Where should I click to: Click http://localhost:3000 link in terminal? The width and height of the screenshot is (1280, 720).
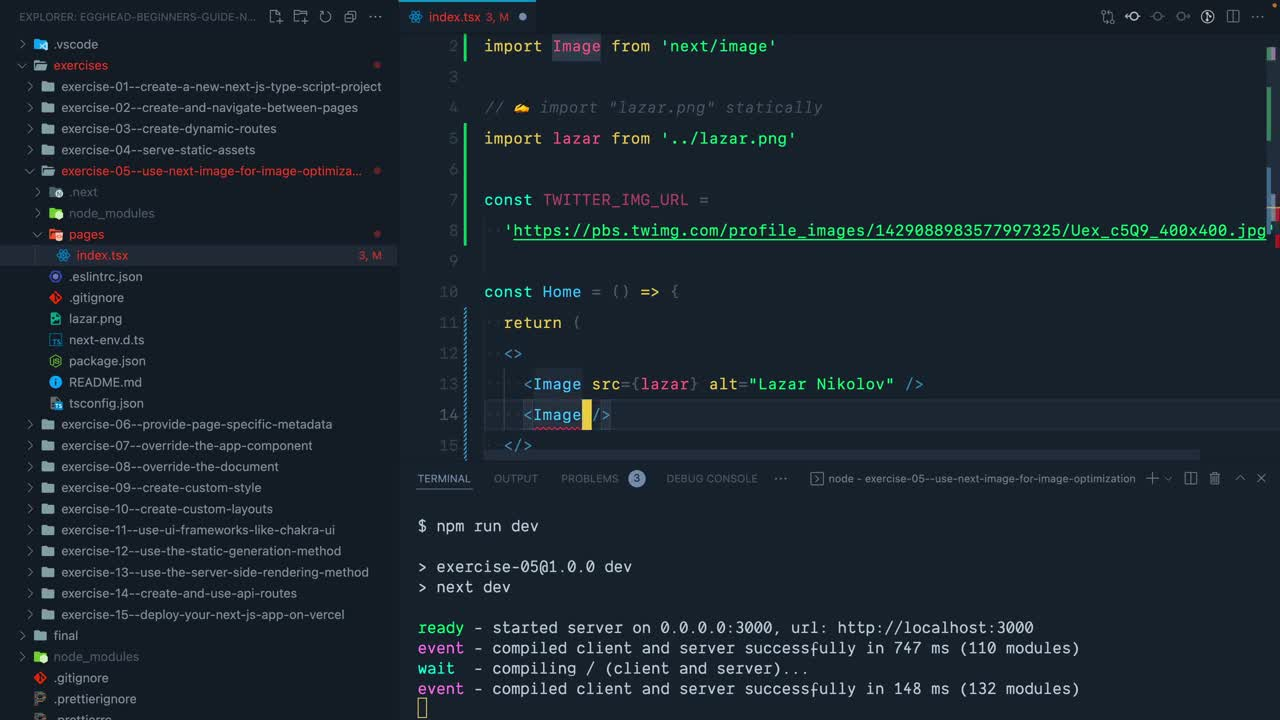click(935, 628)
